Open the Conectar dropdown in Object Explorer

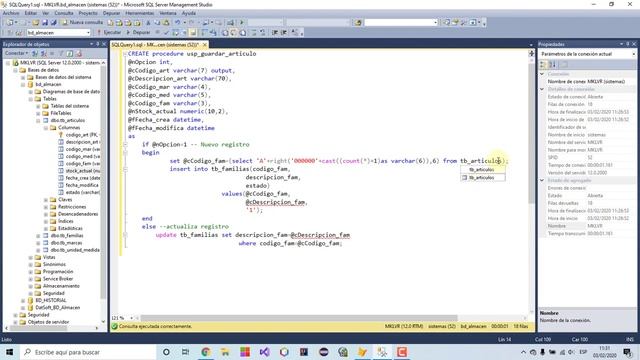(16, 53)
